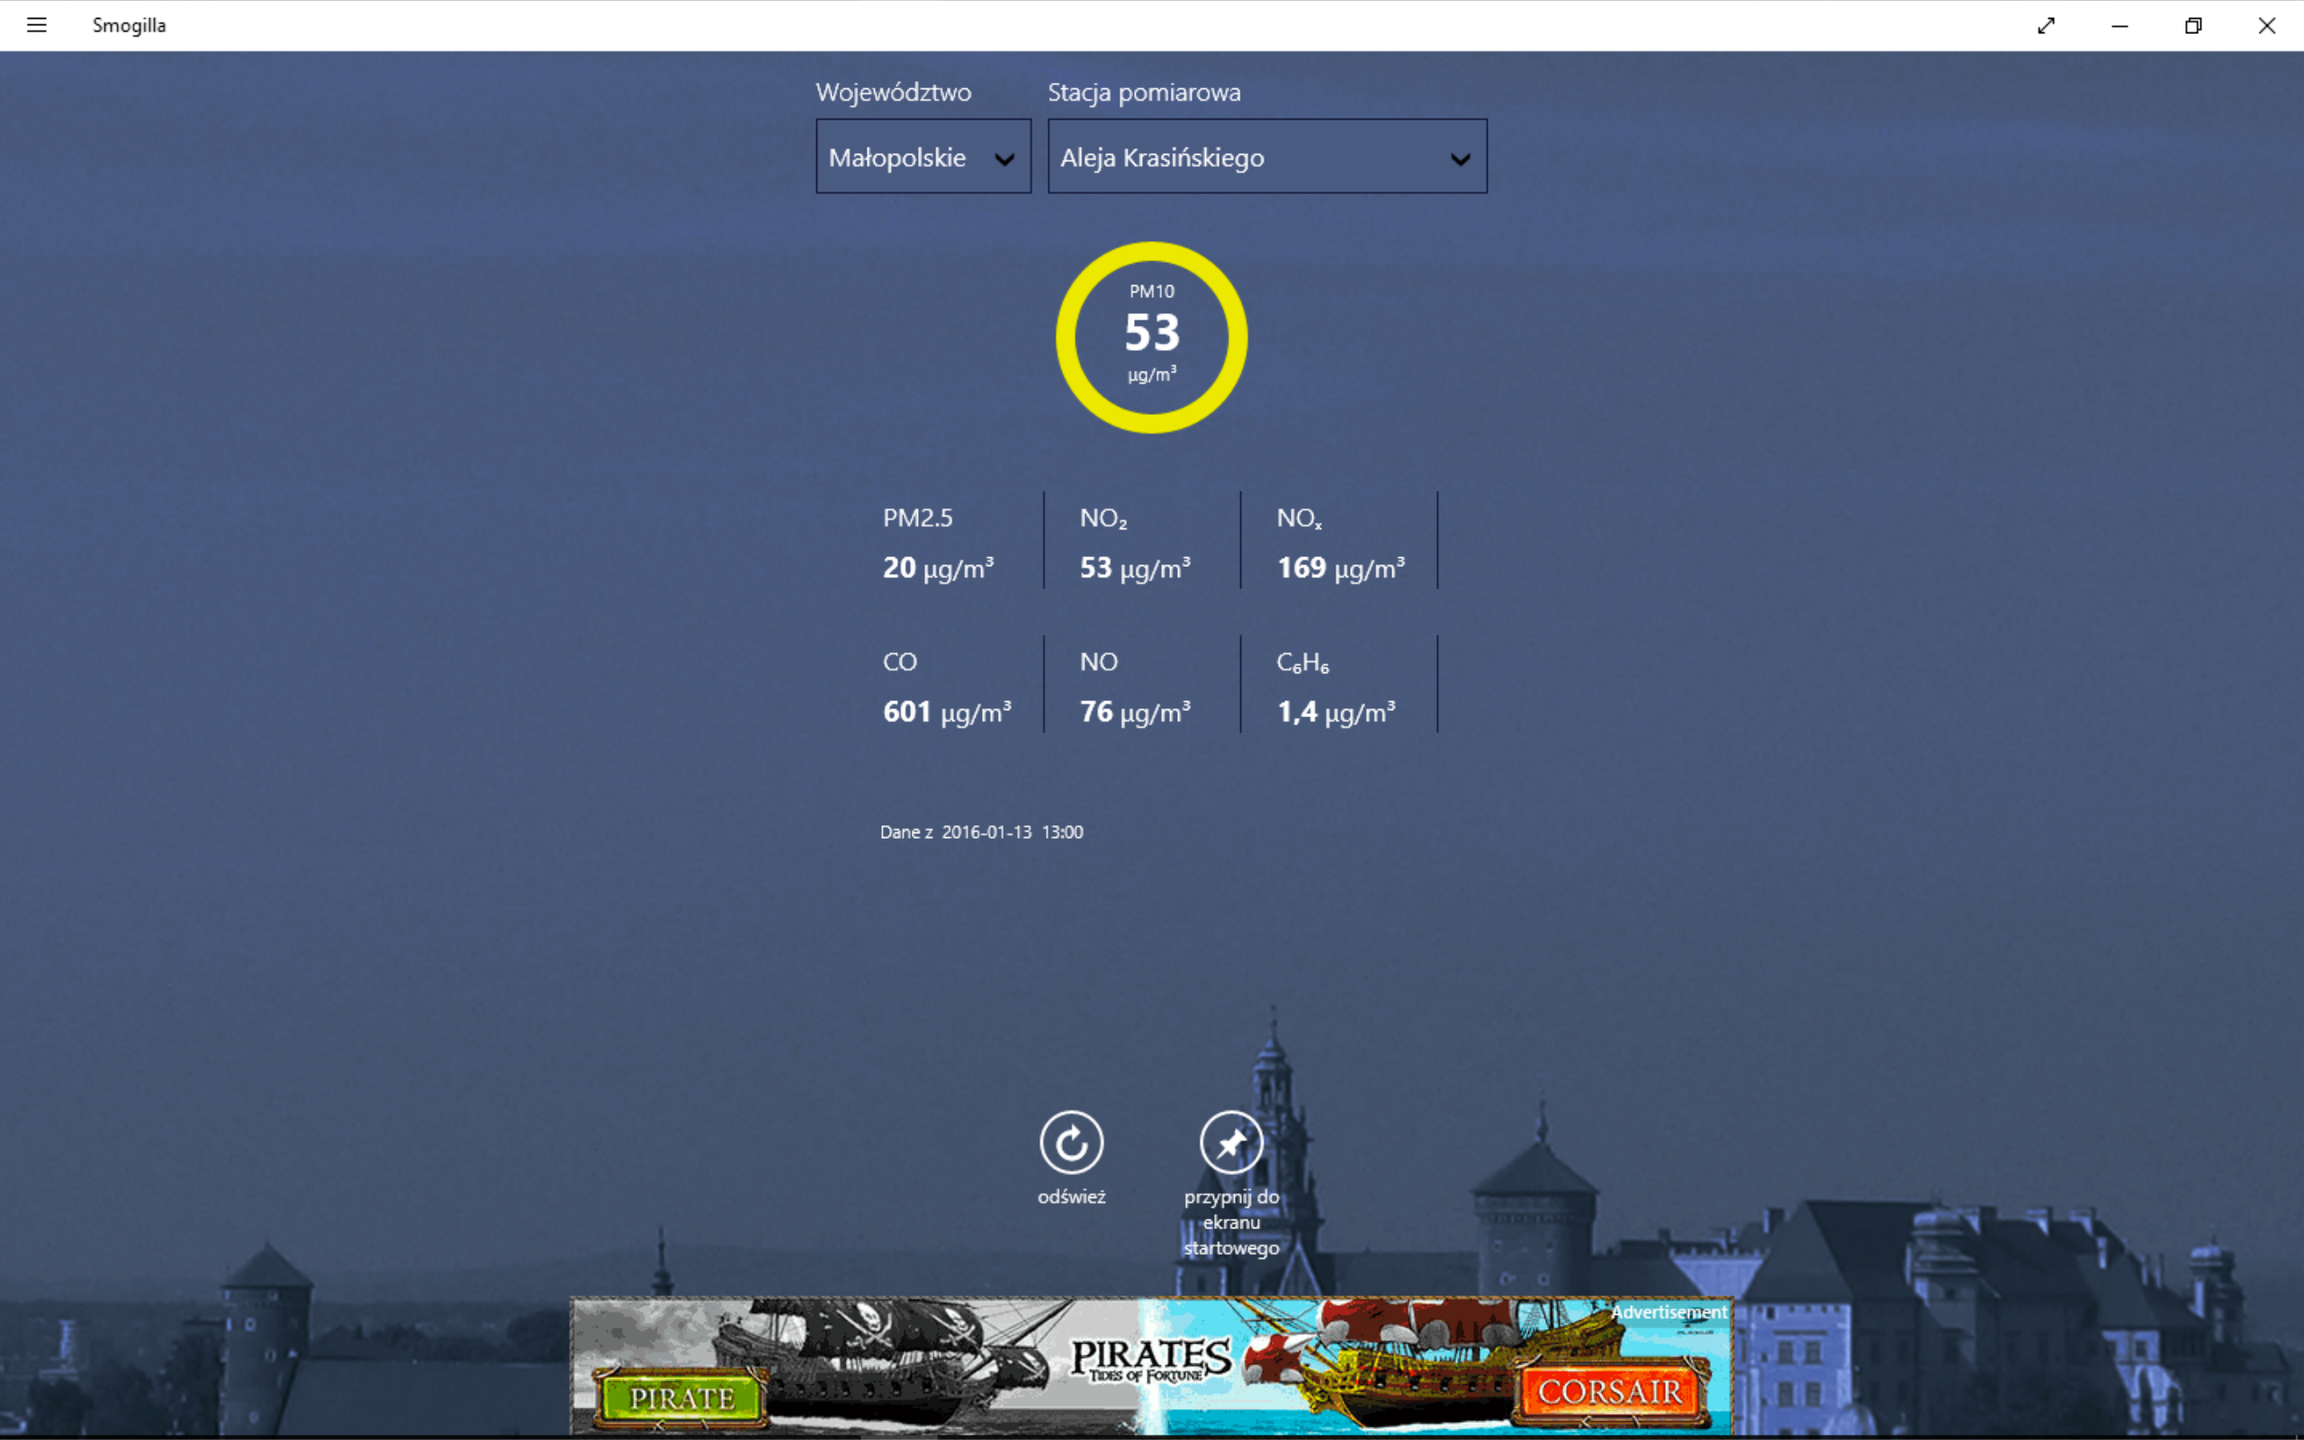Click the restore window icon
Image resolution: width=2304 pixels, height=1440 pixels.
(x=2193, y=25)
